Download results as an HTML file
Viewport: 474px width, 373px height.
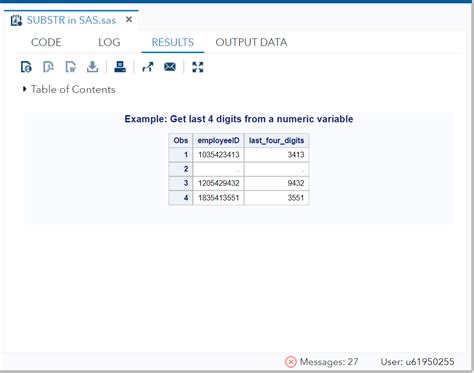26,67
